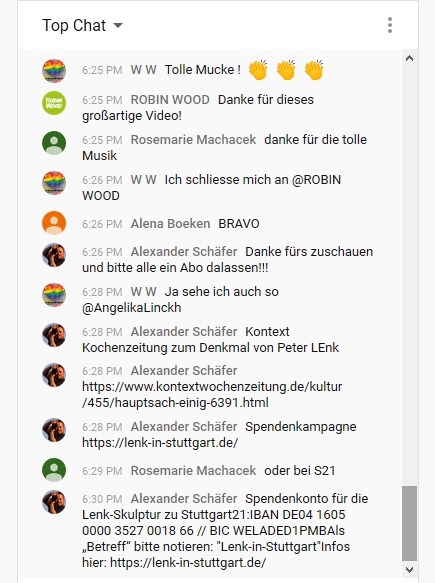Click W W rainbow heart avatar next to Tolle Mucke
The height and width of the screenshot is (583, 435).
point(54,71)
